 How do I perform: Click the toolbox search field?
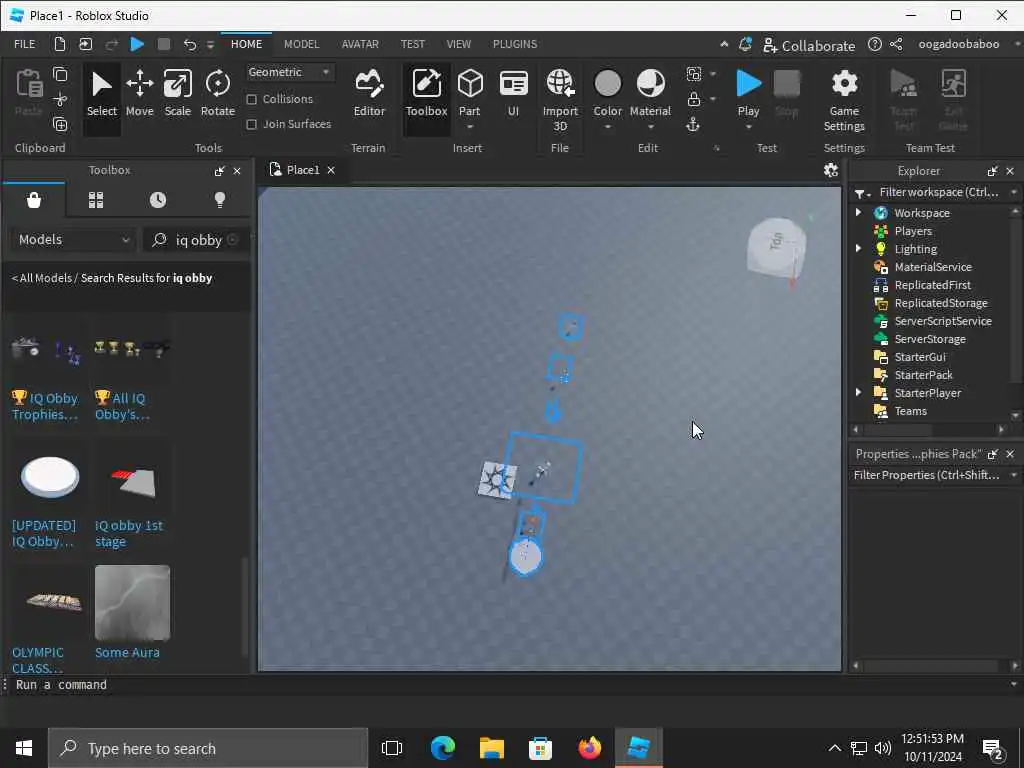pyautogui.click(x=196, y=240)
